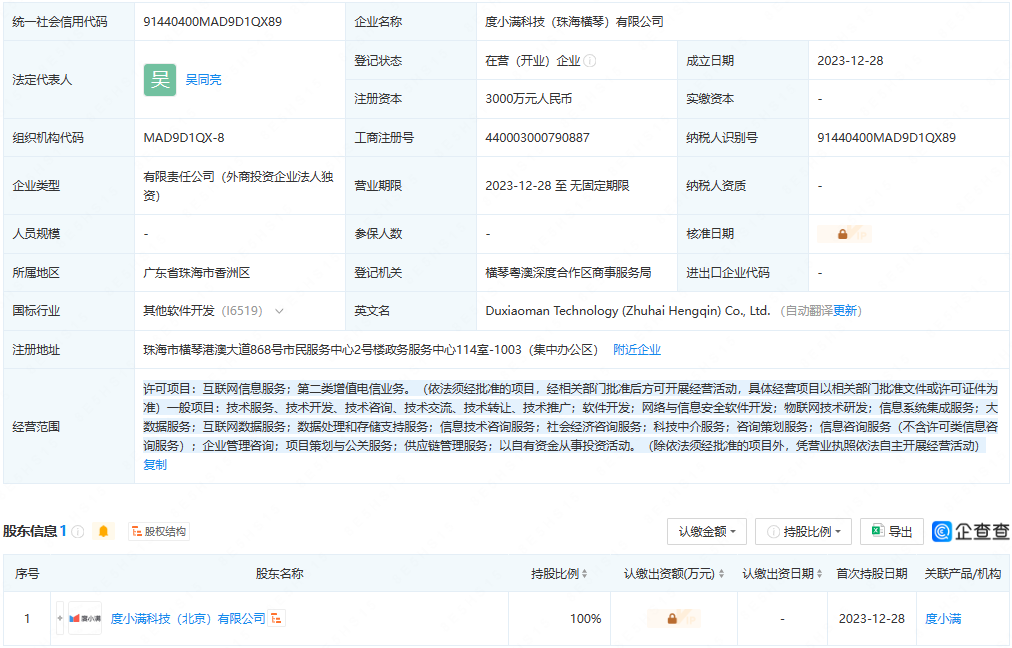Select registered capital 3000万元人民币
This screenshot has height=648, width=1012.
coord(529,99)
